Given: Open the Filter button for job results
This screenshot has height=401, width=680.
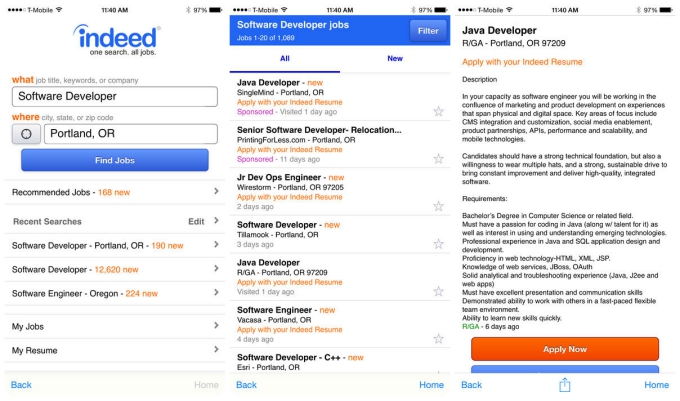Looking at the screenshot, I should [428, 31].
